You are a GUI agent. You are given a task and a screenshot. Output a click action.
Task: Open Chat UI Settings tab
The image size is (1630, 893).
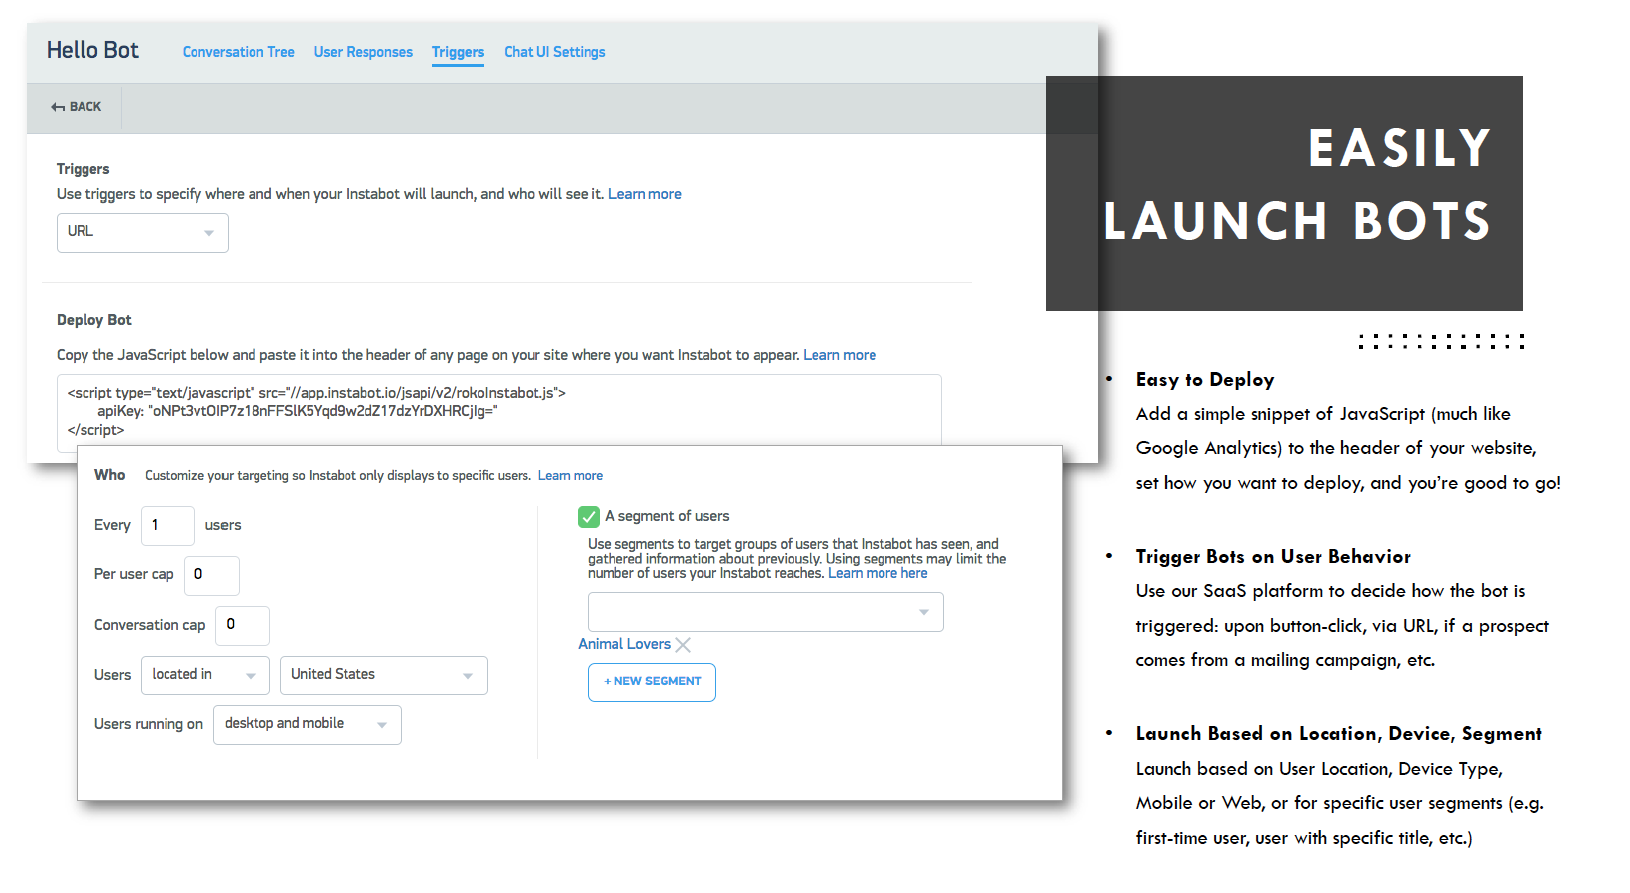point(555,52)
